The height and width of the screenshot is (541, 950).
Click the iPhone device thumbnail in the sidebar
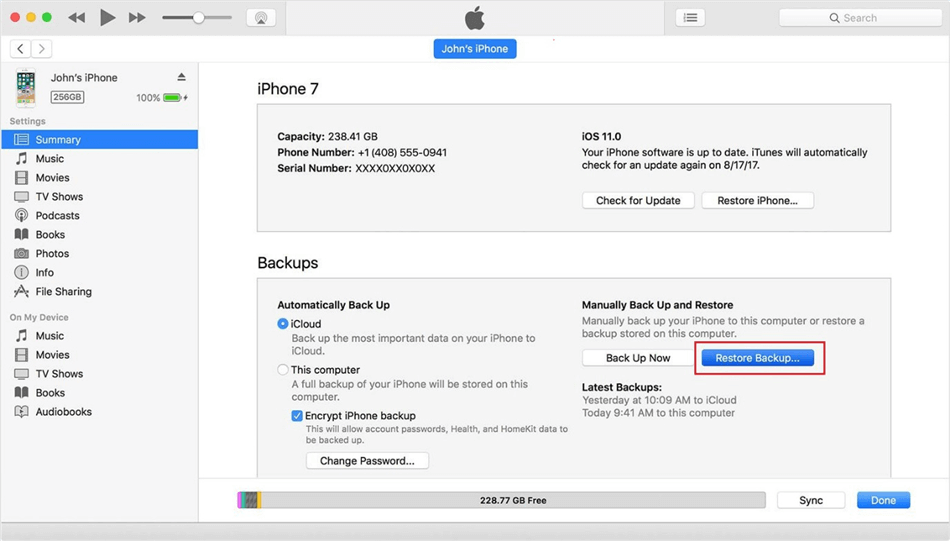click(25, 87)
